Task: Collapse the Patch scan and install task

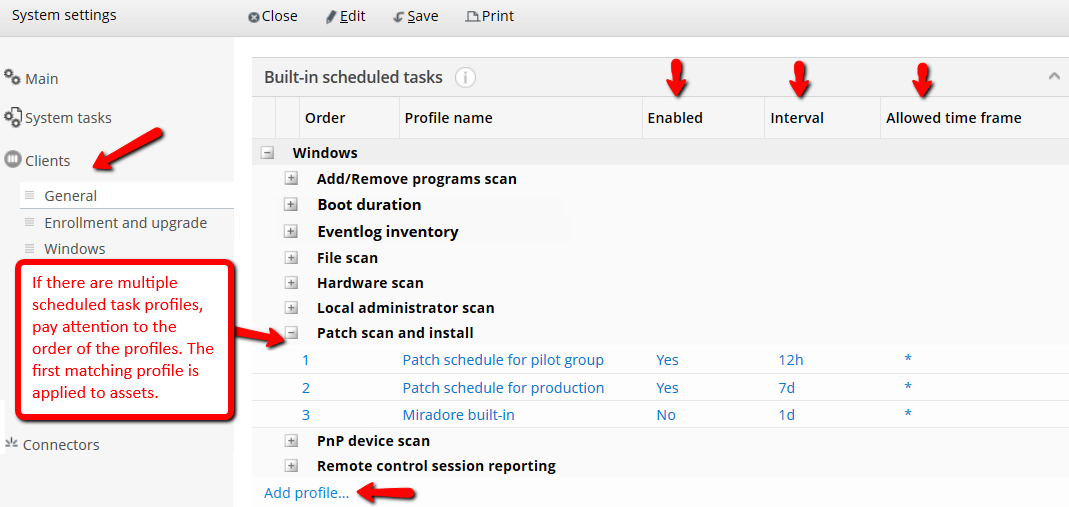Action: 291,333
